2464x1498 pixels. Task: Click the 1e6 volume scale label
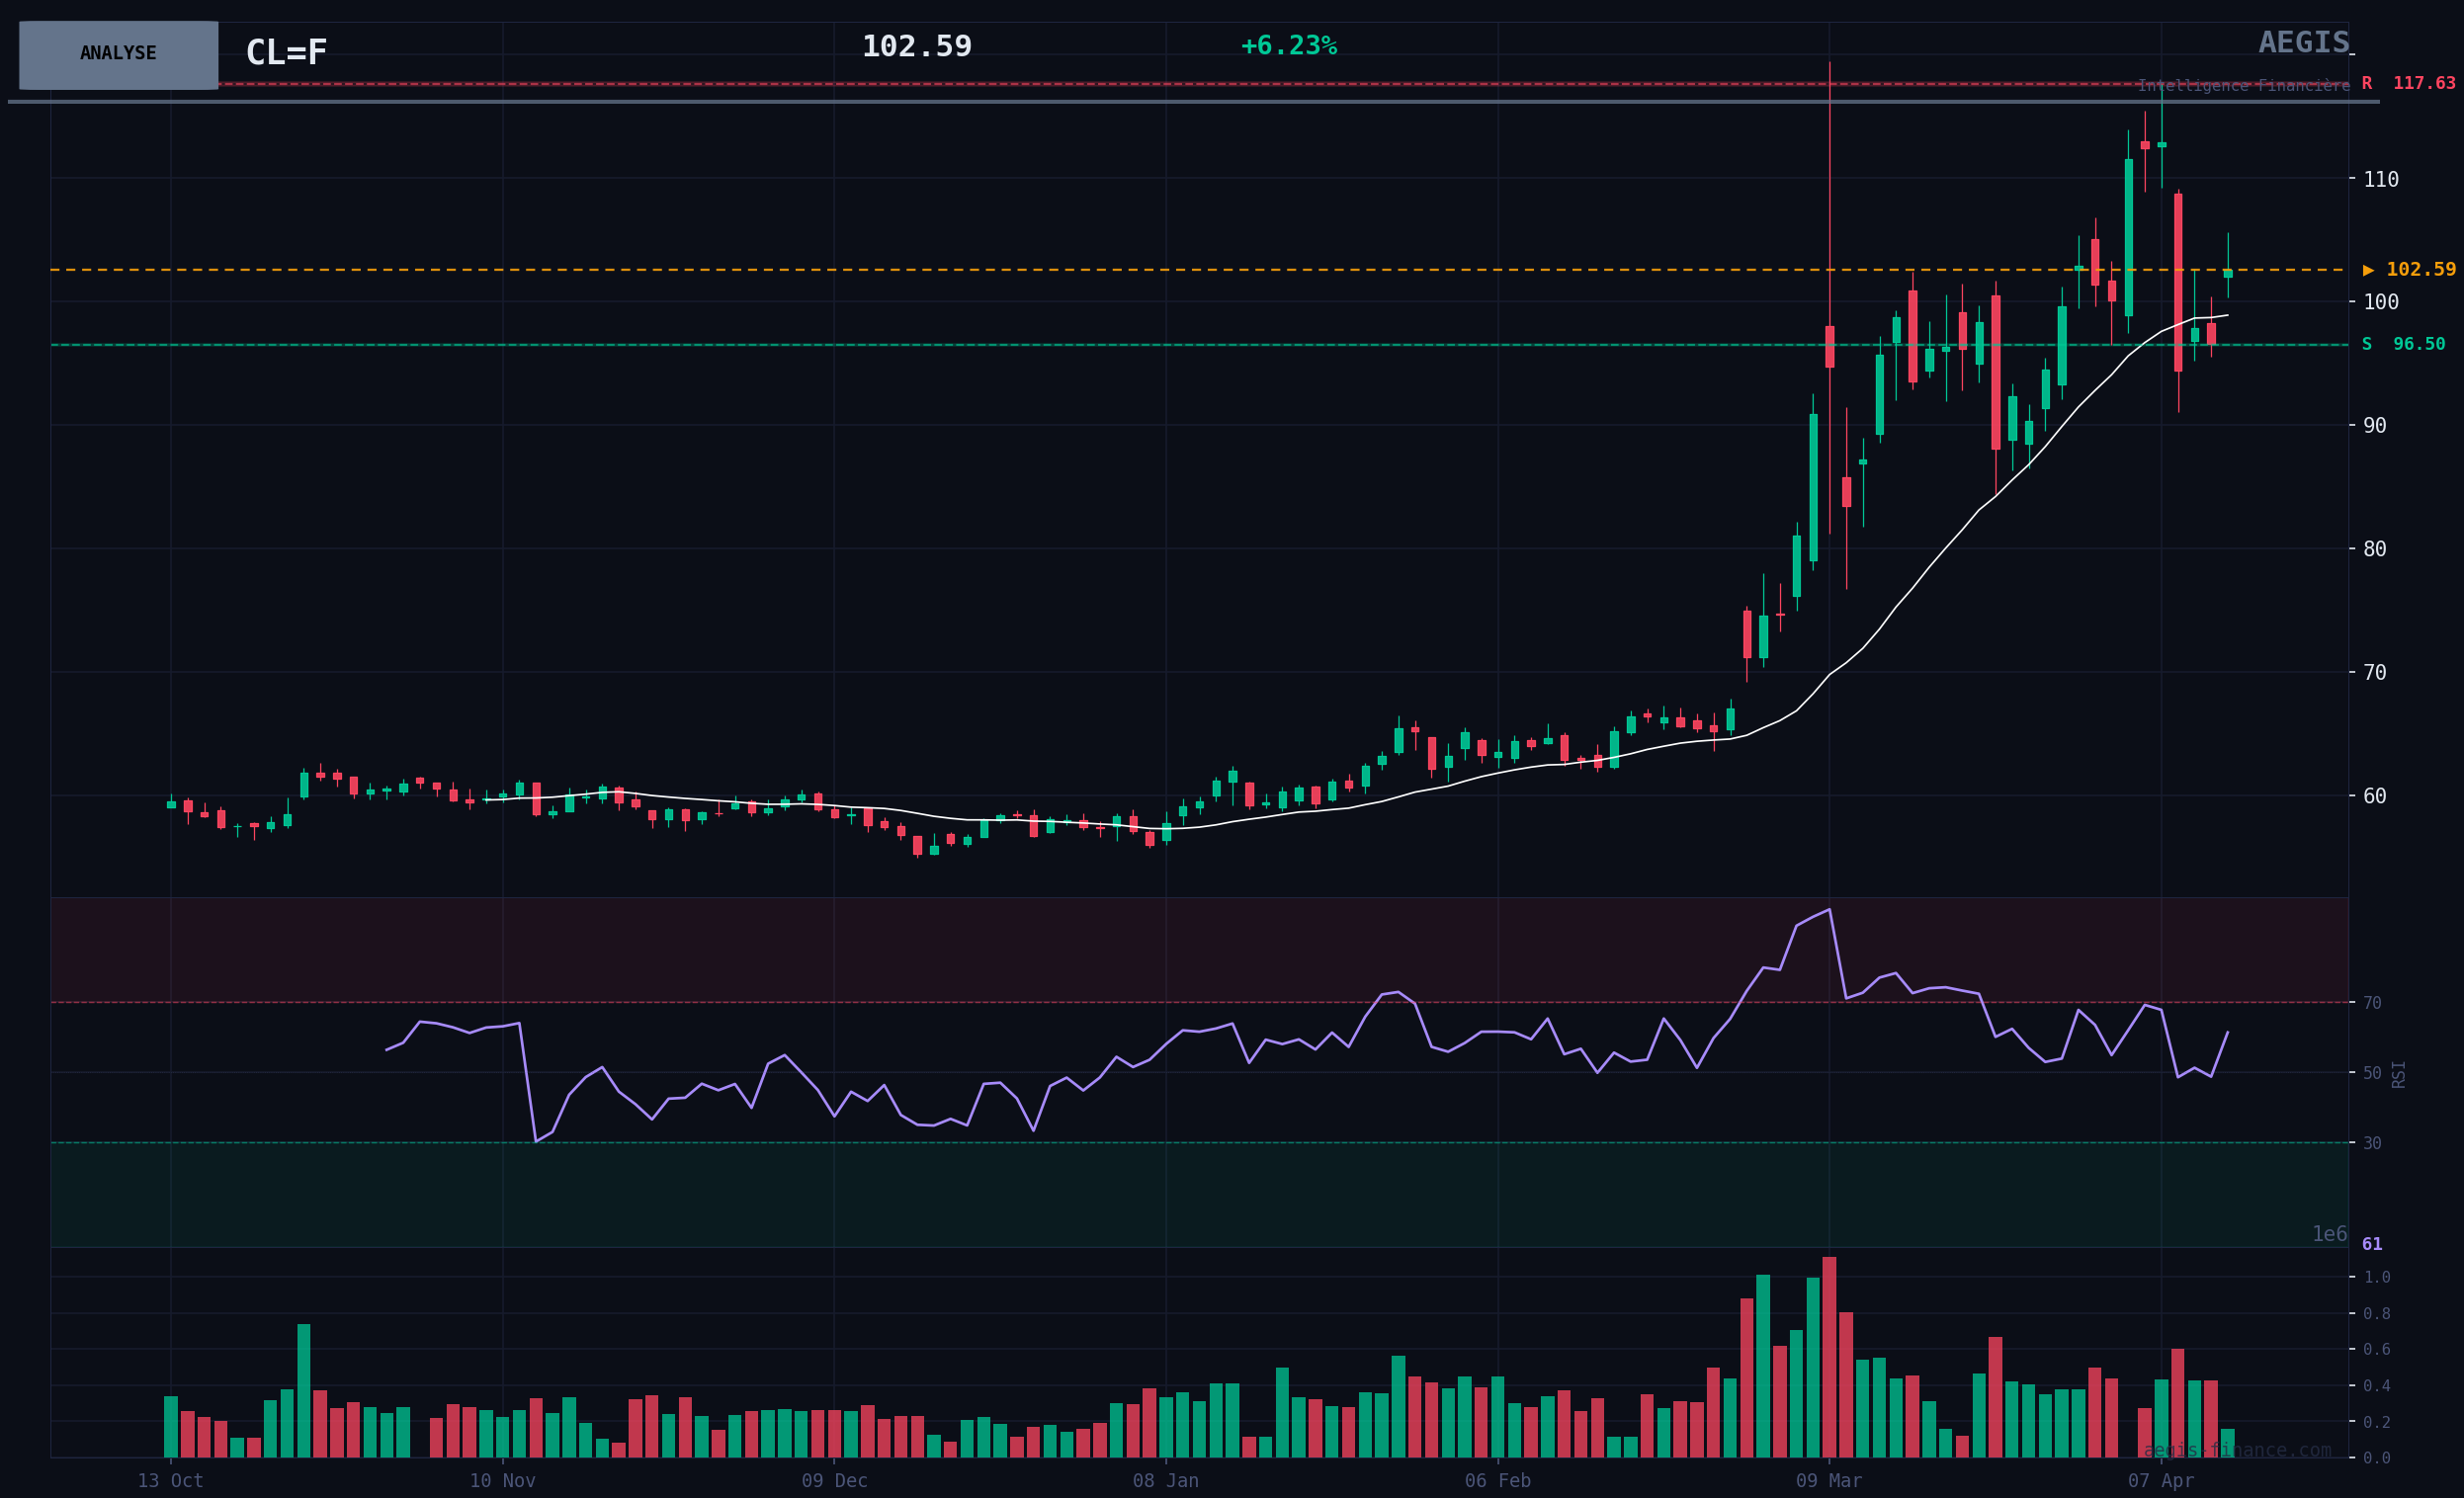[2328, 1234]
